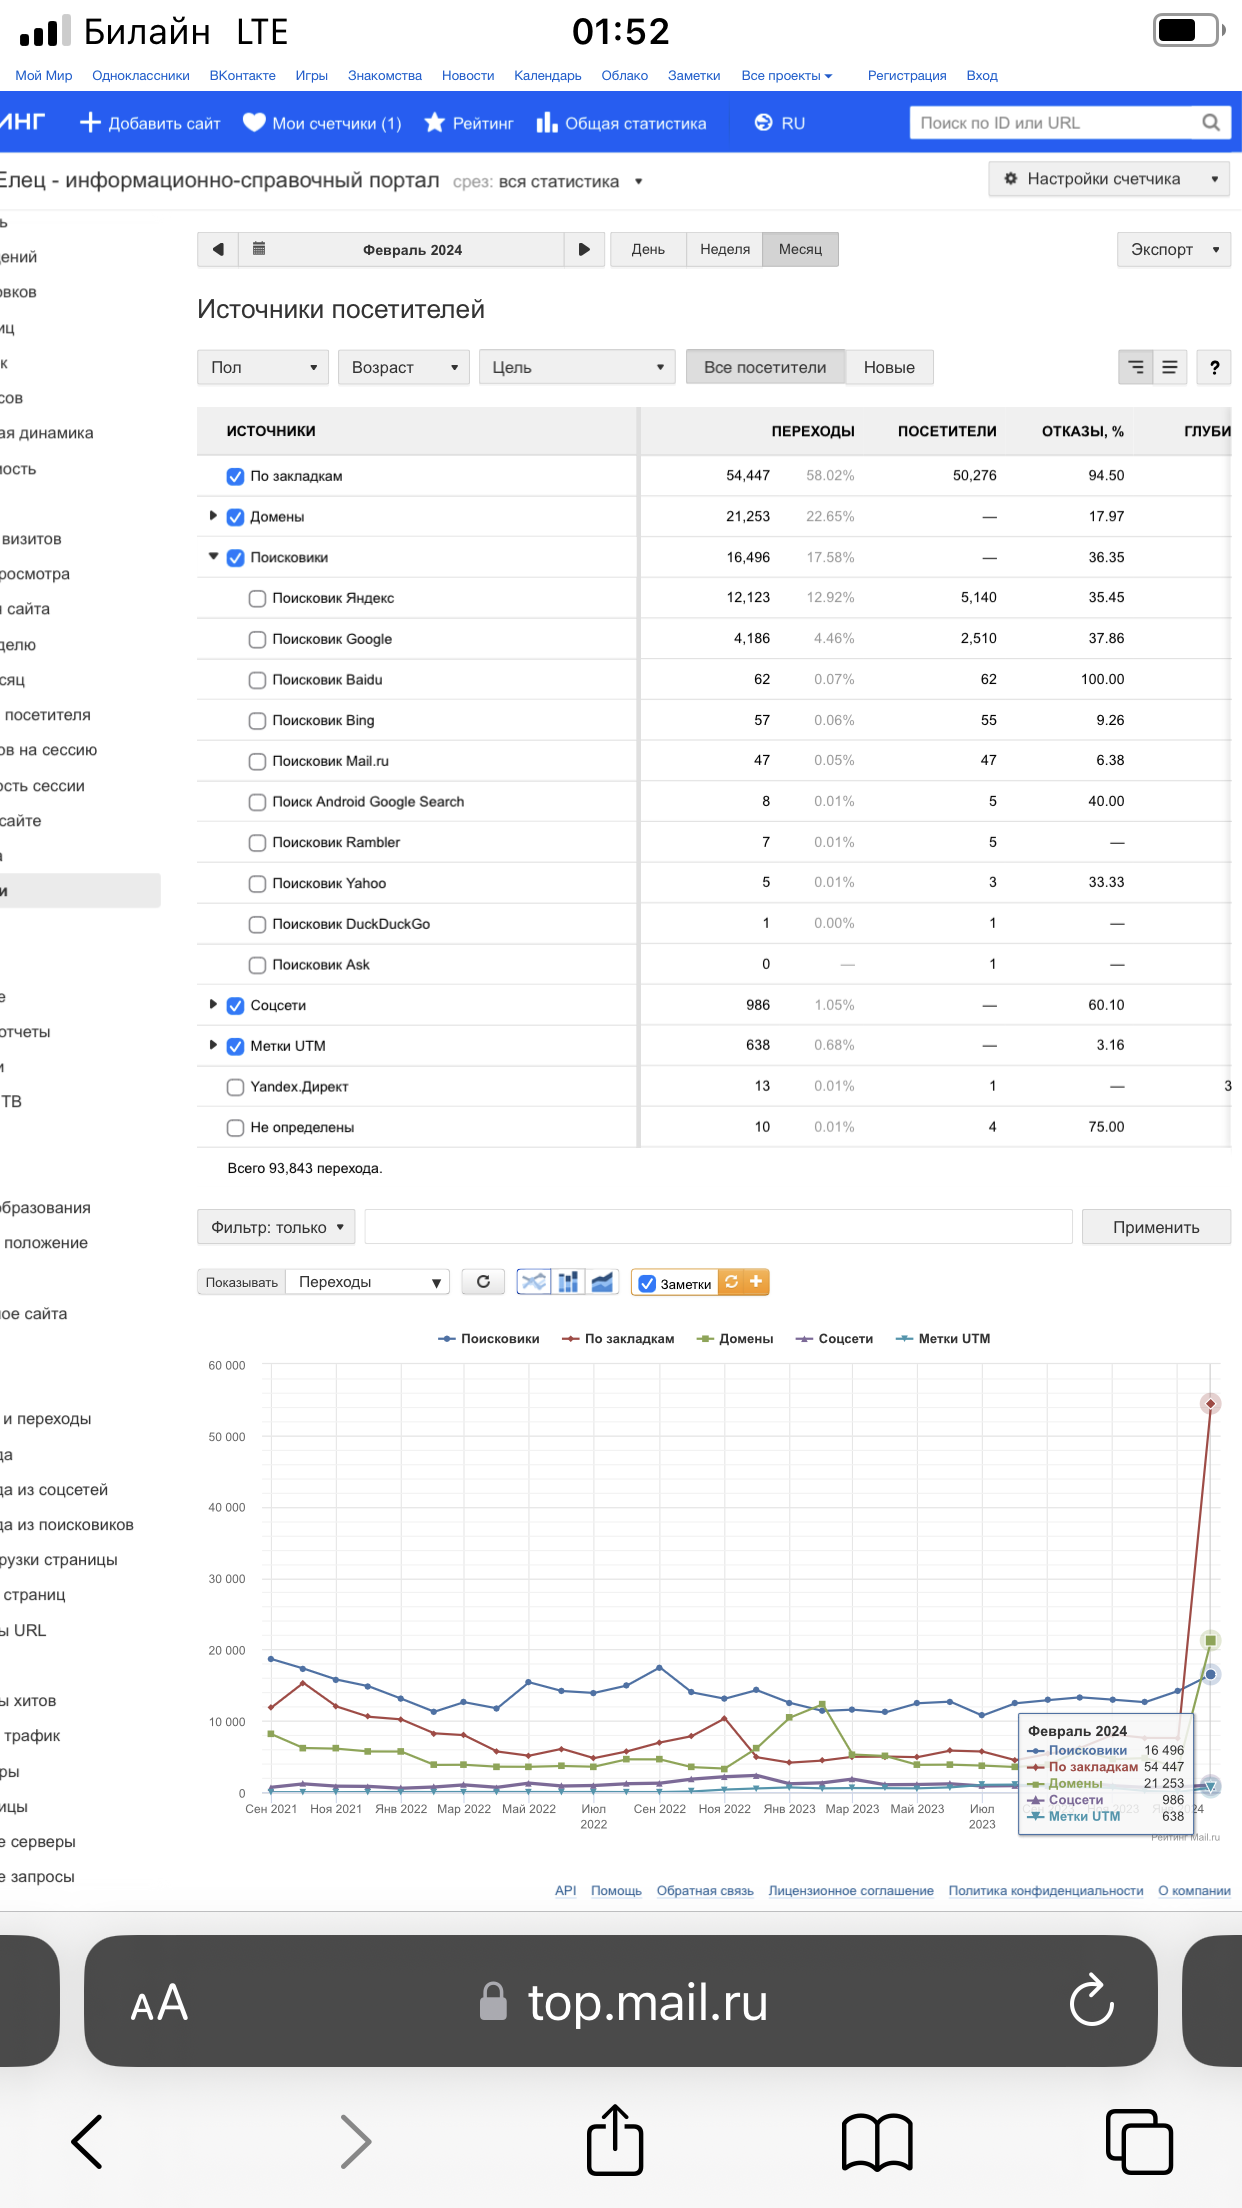Click the search magnifier icon
This screenshot has width=1242, height=2208.
1210,123
